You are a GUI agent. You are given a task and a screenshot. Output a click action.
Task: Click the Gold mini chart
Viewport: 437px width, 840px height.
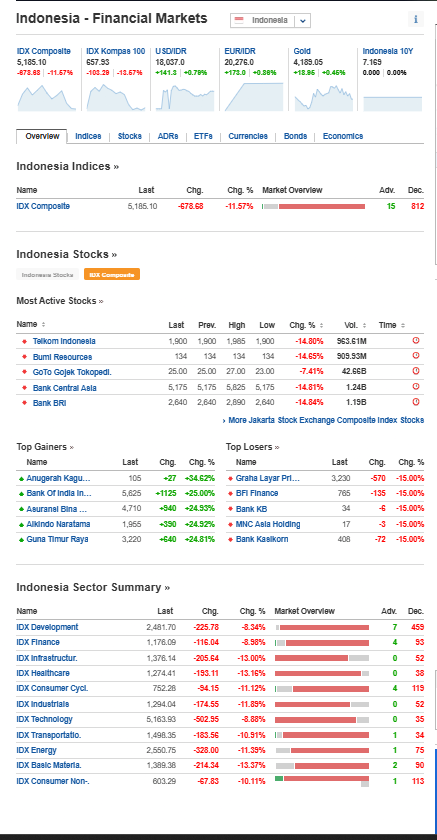click(x=323, y=97)
